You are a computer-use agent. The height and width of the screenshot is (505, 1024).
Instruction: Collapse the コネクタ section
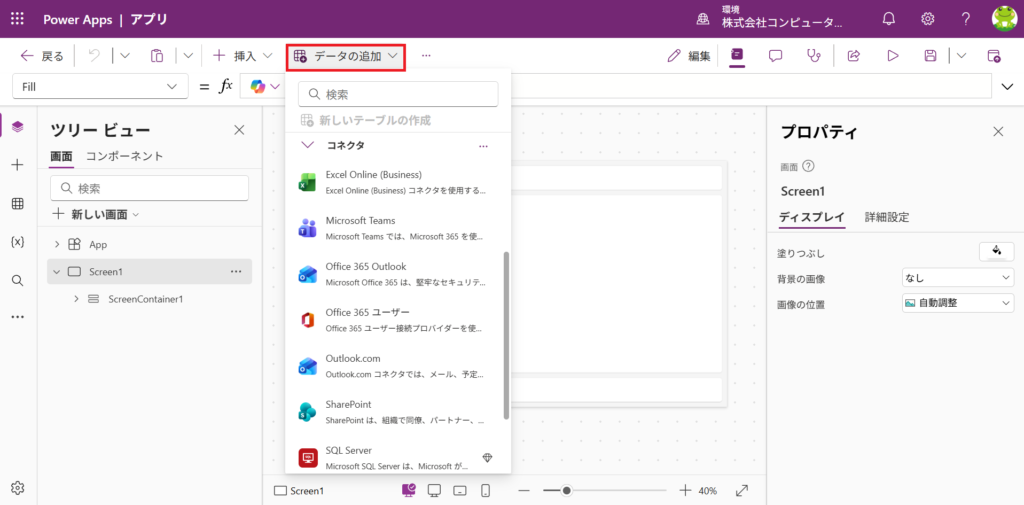pos(308,145)
